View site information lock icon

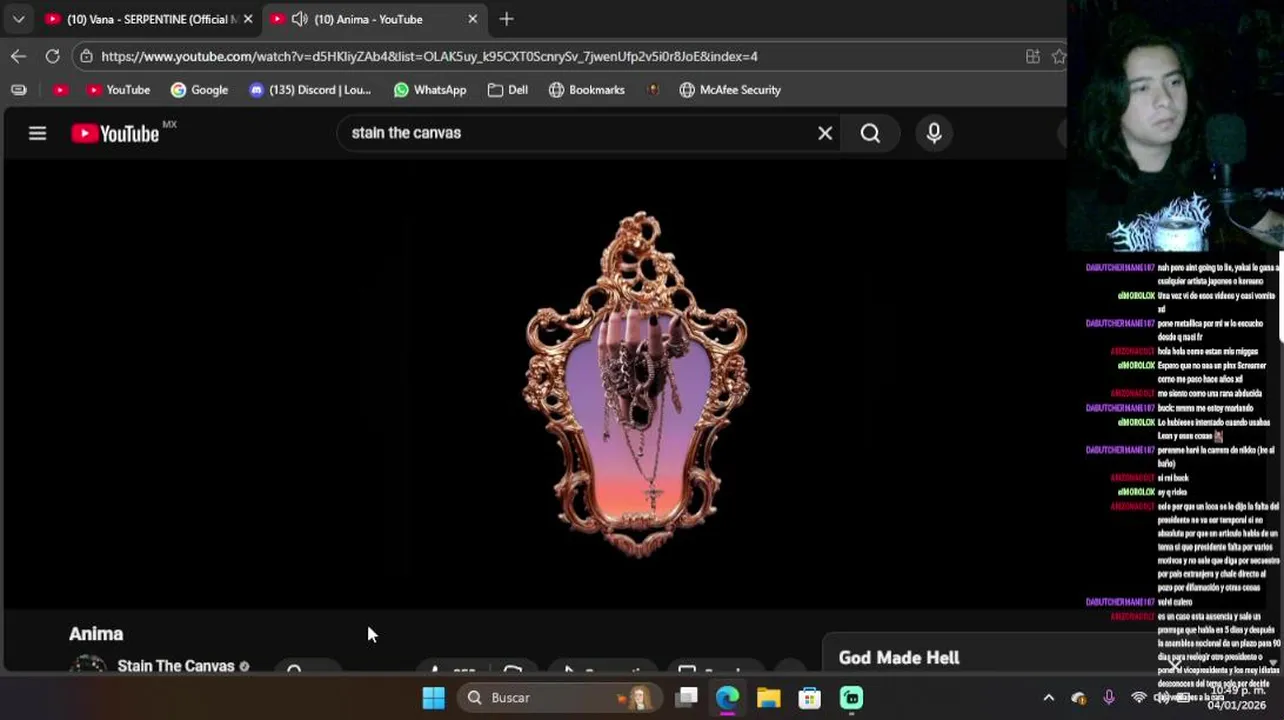(x=86, y=56)
